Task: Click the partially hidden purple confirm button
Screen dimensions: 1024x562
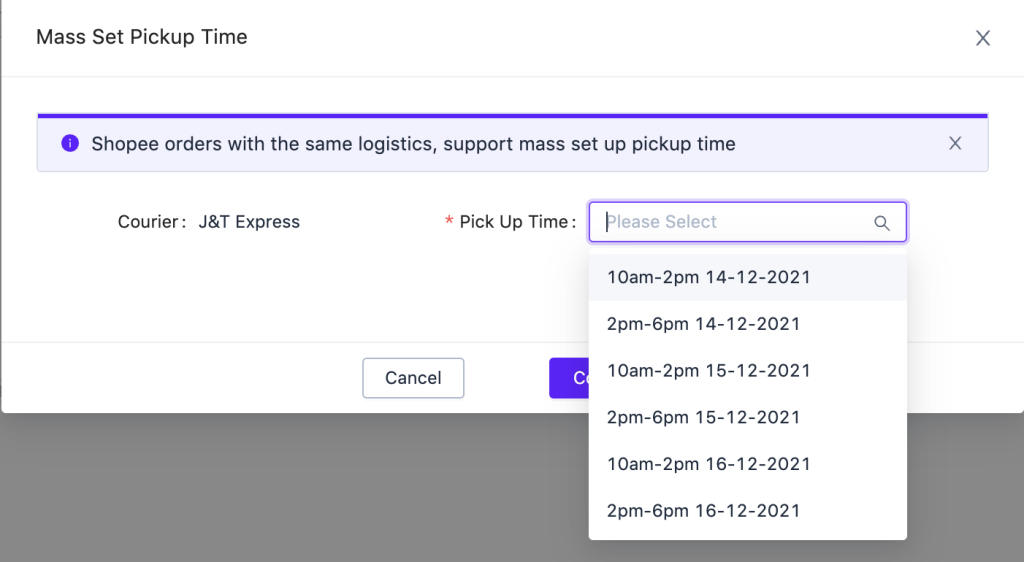Action: tap(569, 378)
